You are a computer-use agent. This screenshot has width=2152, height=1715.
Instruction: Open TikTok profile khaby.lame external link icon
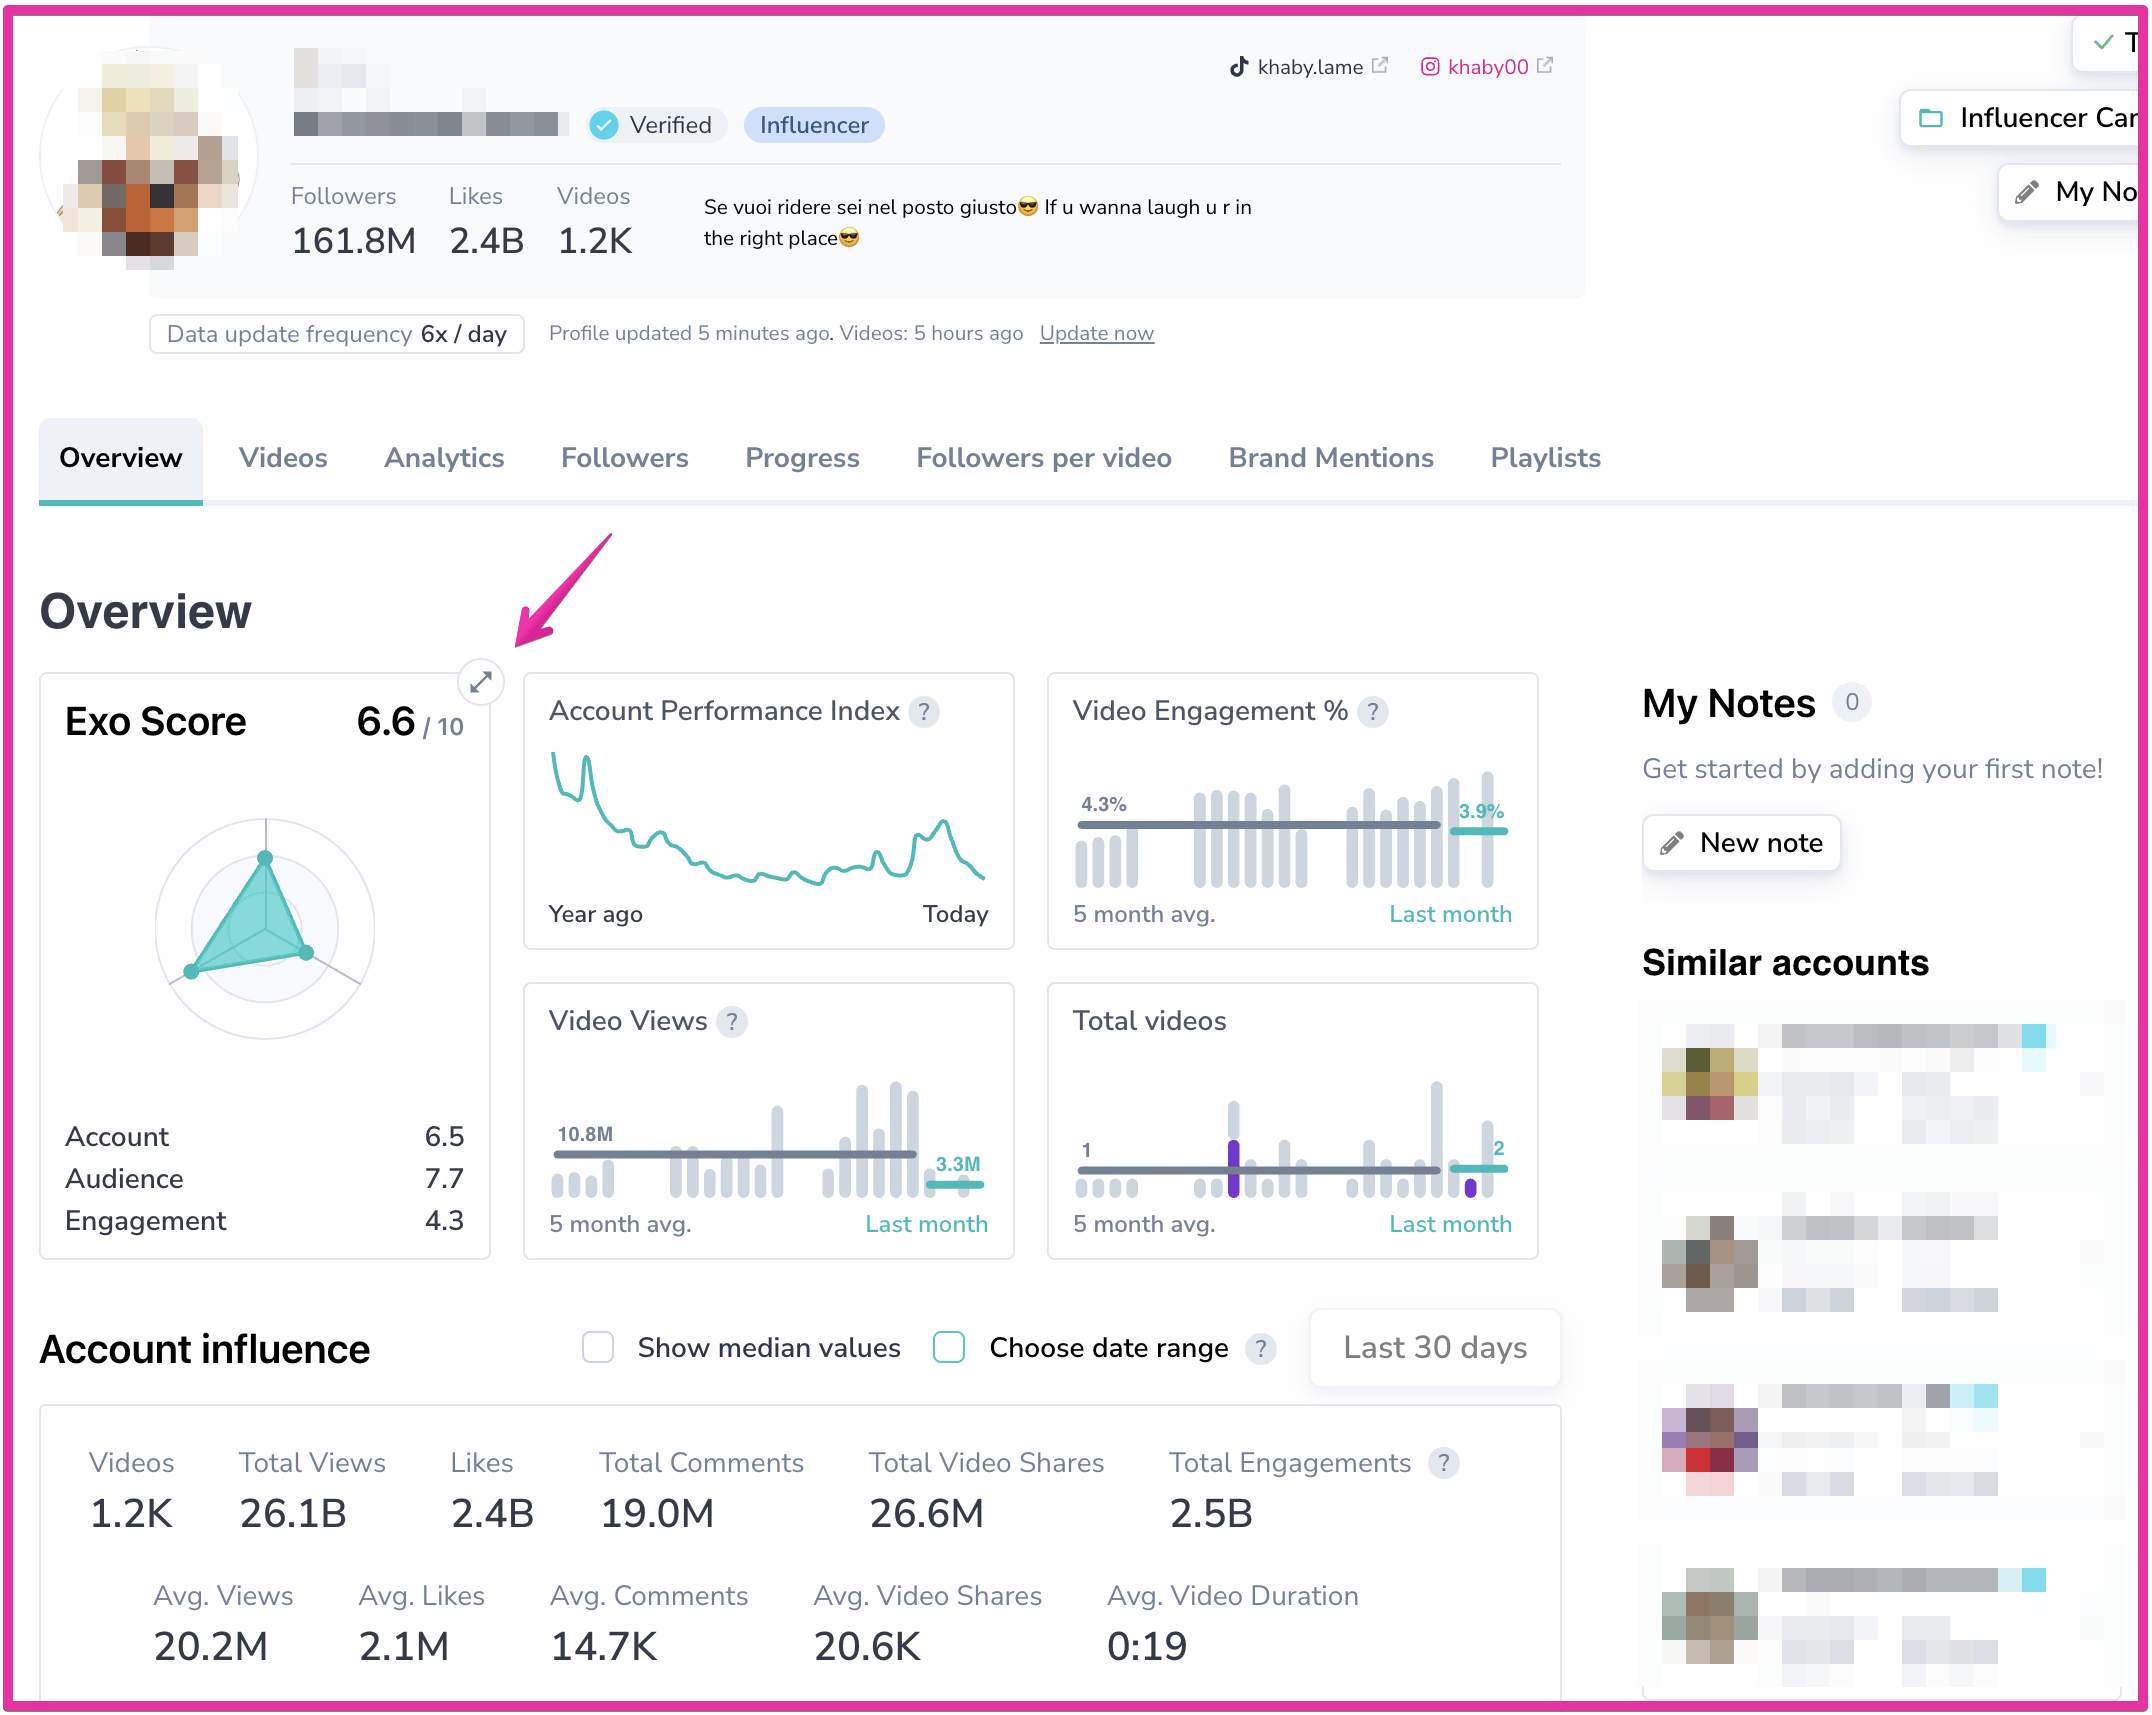(x=1380, y=66)
